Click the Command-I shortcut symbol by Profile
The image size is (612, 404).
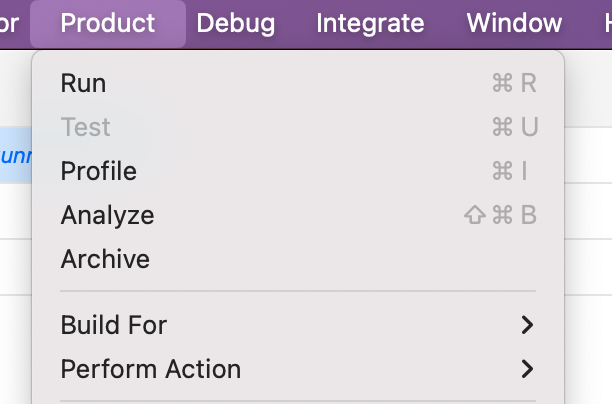(509, 171)
